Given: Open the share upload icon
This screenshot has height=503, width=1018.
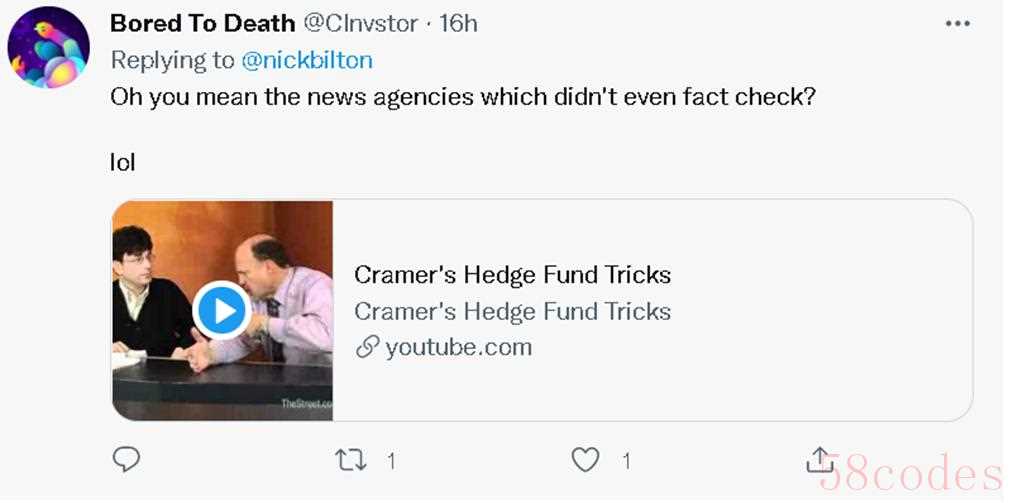Looking at the screenshot, I should click(x=819, y=460).
